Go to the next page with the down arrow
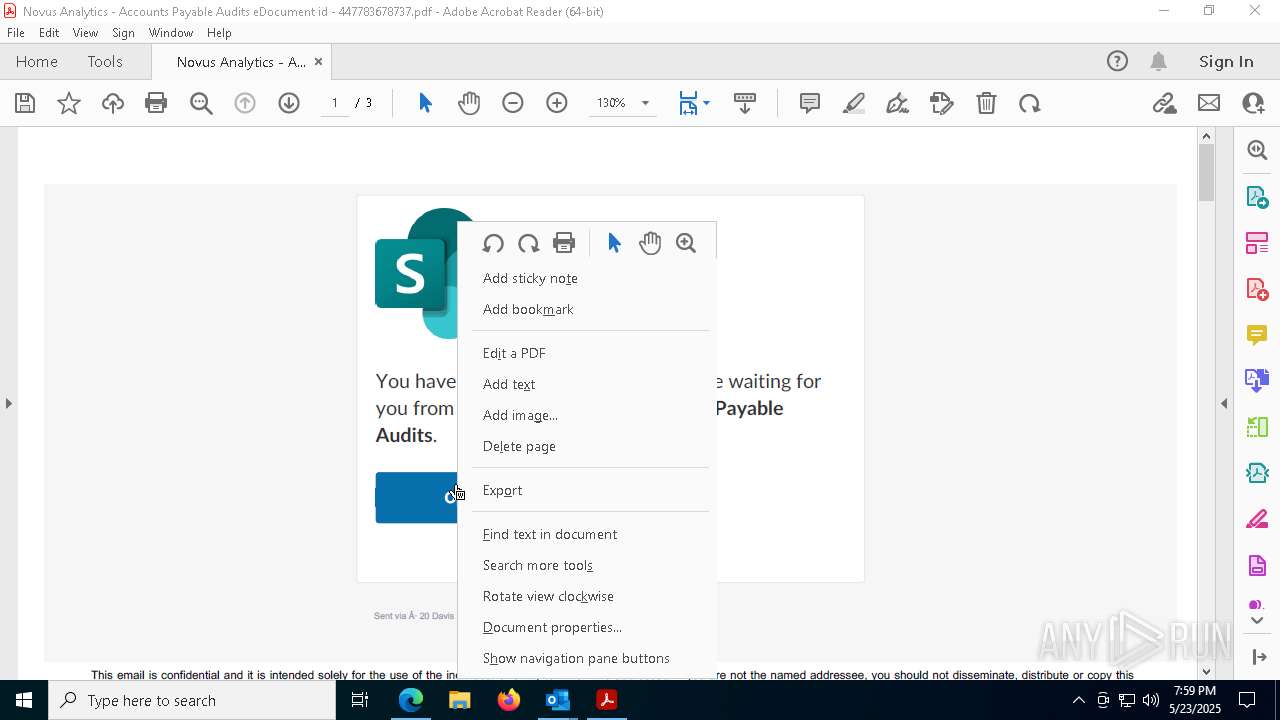Image resolution: width=1280 pixels, height=720 pixels. [289, 103]
